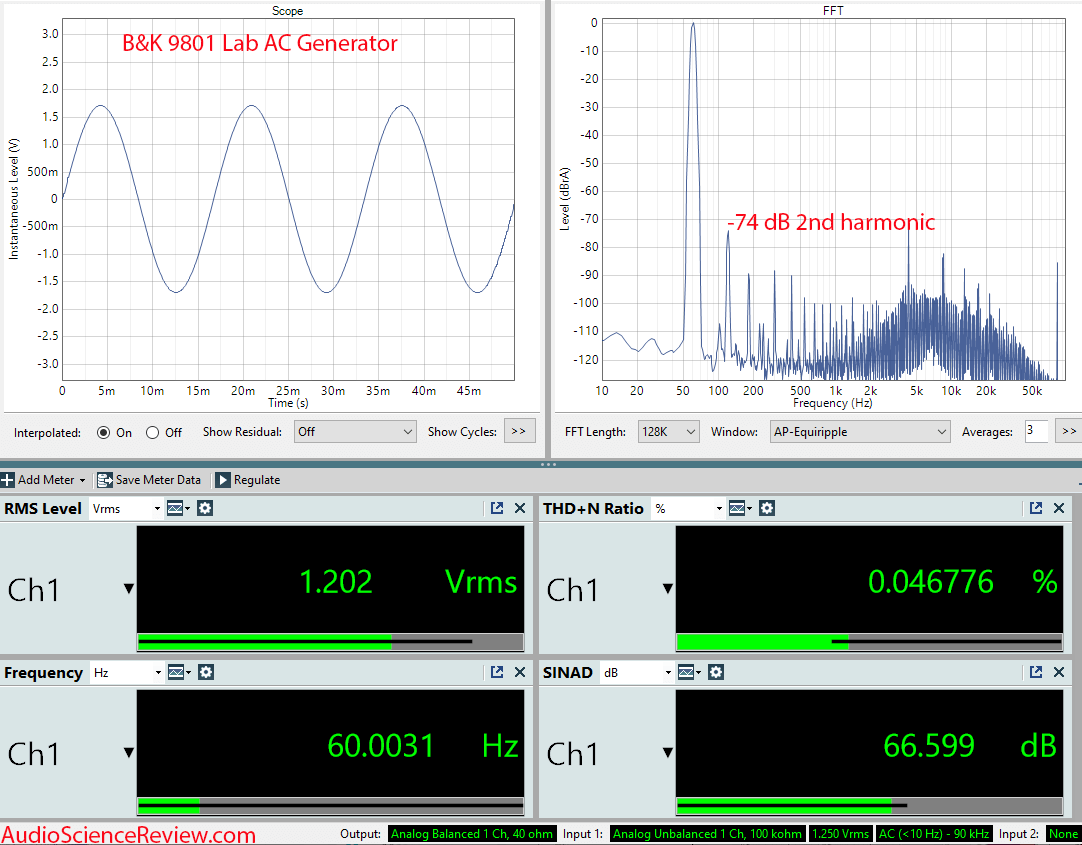
Task: Click SINAD green bar meter
Action: point(869,806)
